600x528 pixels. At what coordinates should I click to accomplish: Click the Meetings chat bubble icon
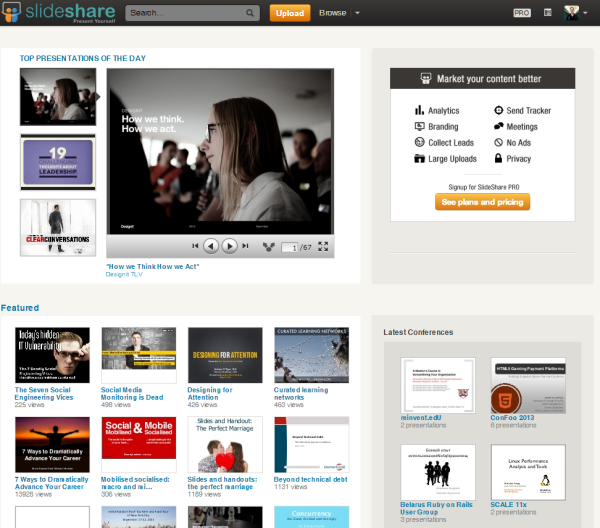tap(498, 126)
